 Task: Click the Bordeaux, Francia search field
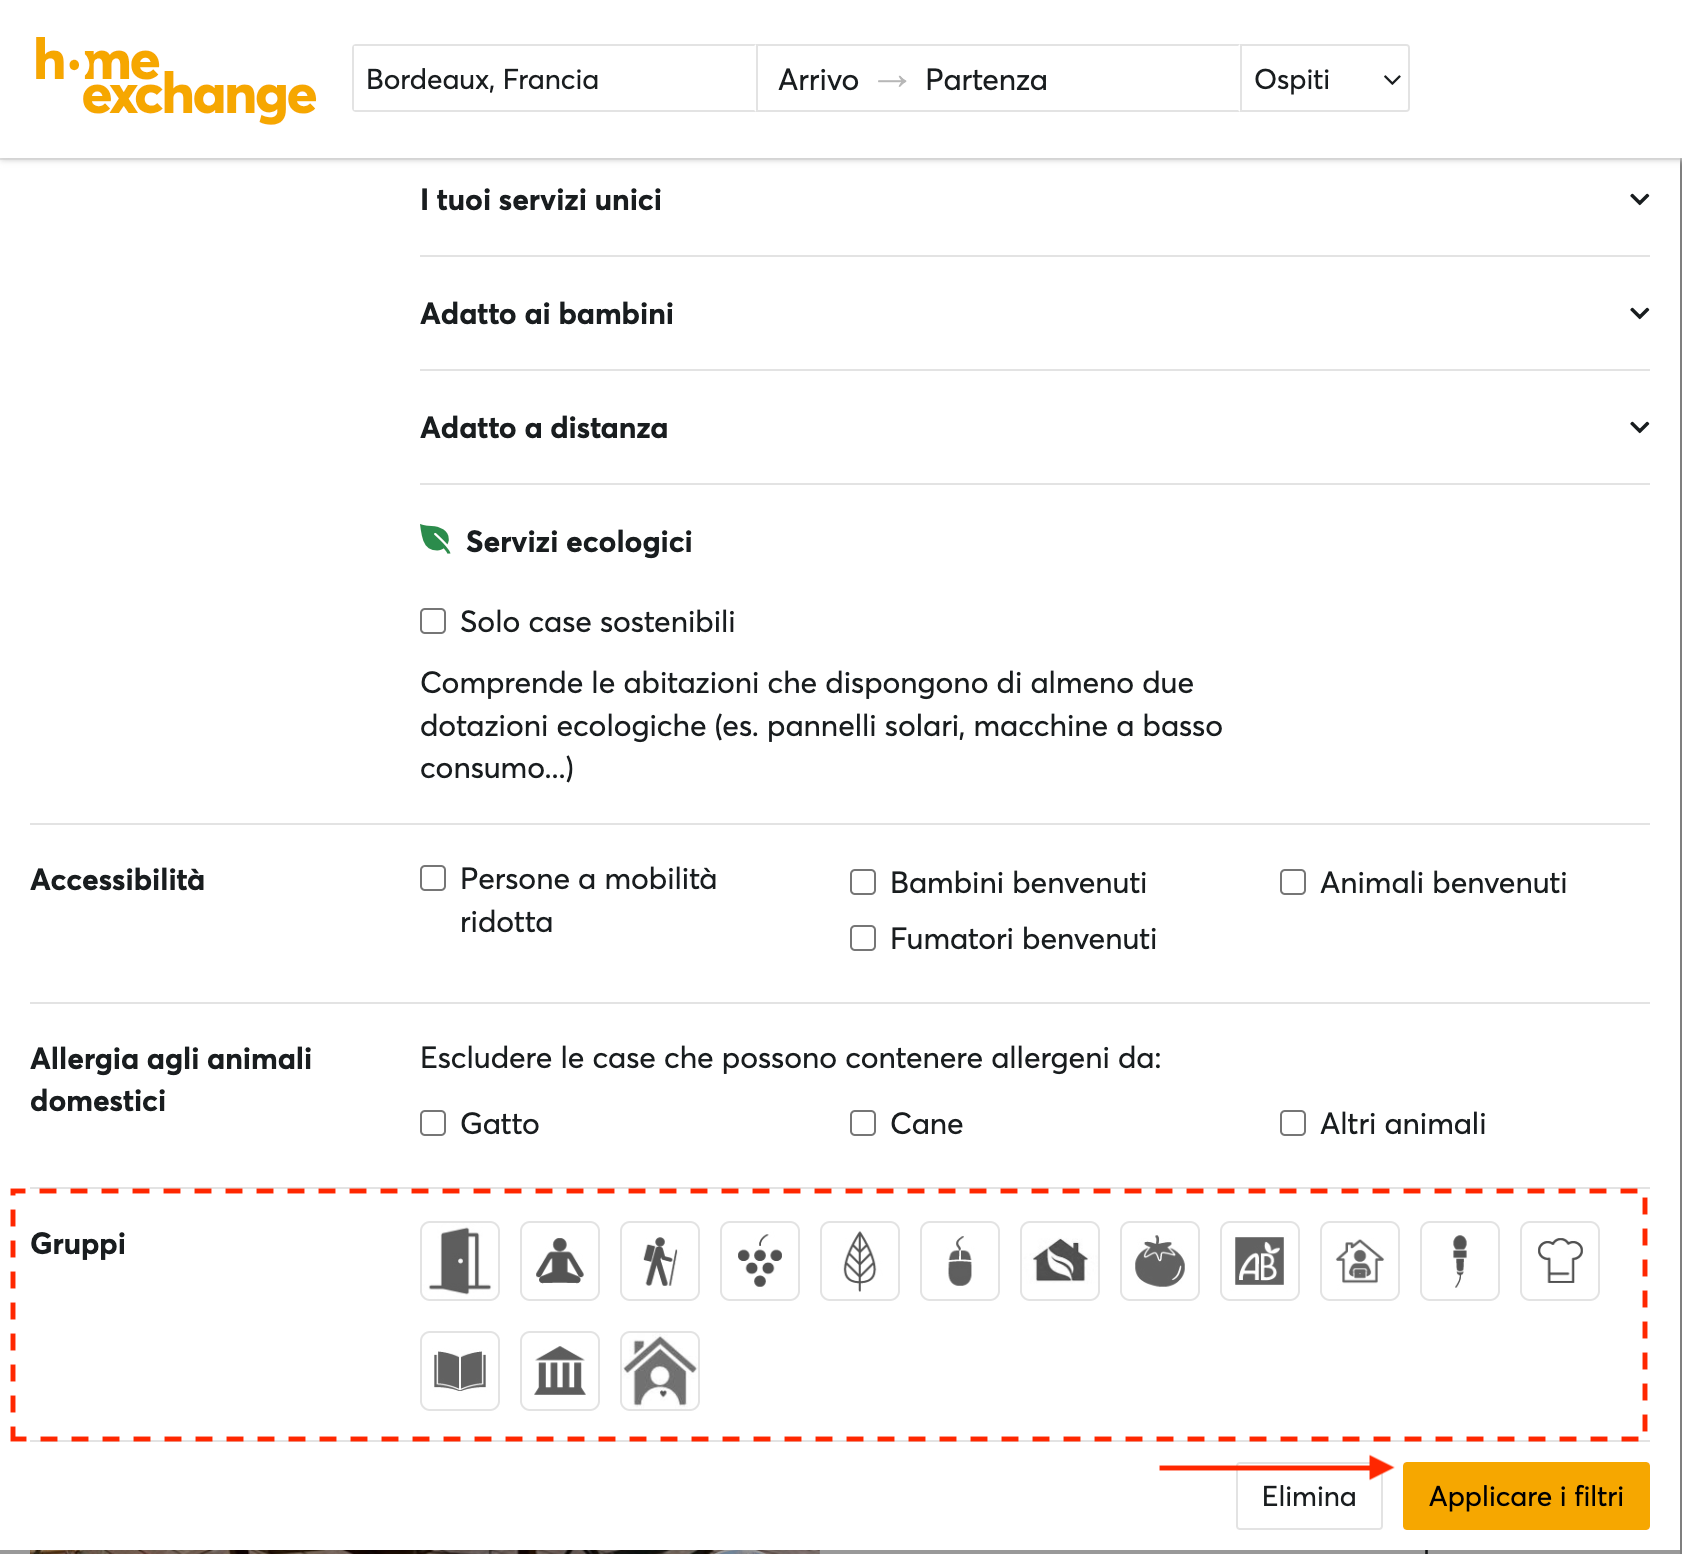coord(554,78)
